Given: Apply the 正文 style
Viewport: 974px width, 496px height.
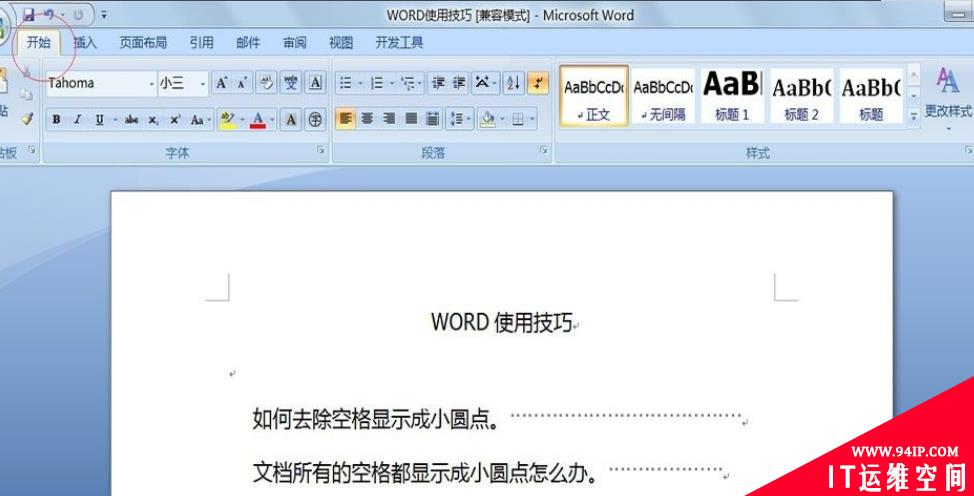Looking at the screenshot, I should (594, 96).
